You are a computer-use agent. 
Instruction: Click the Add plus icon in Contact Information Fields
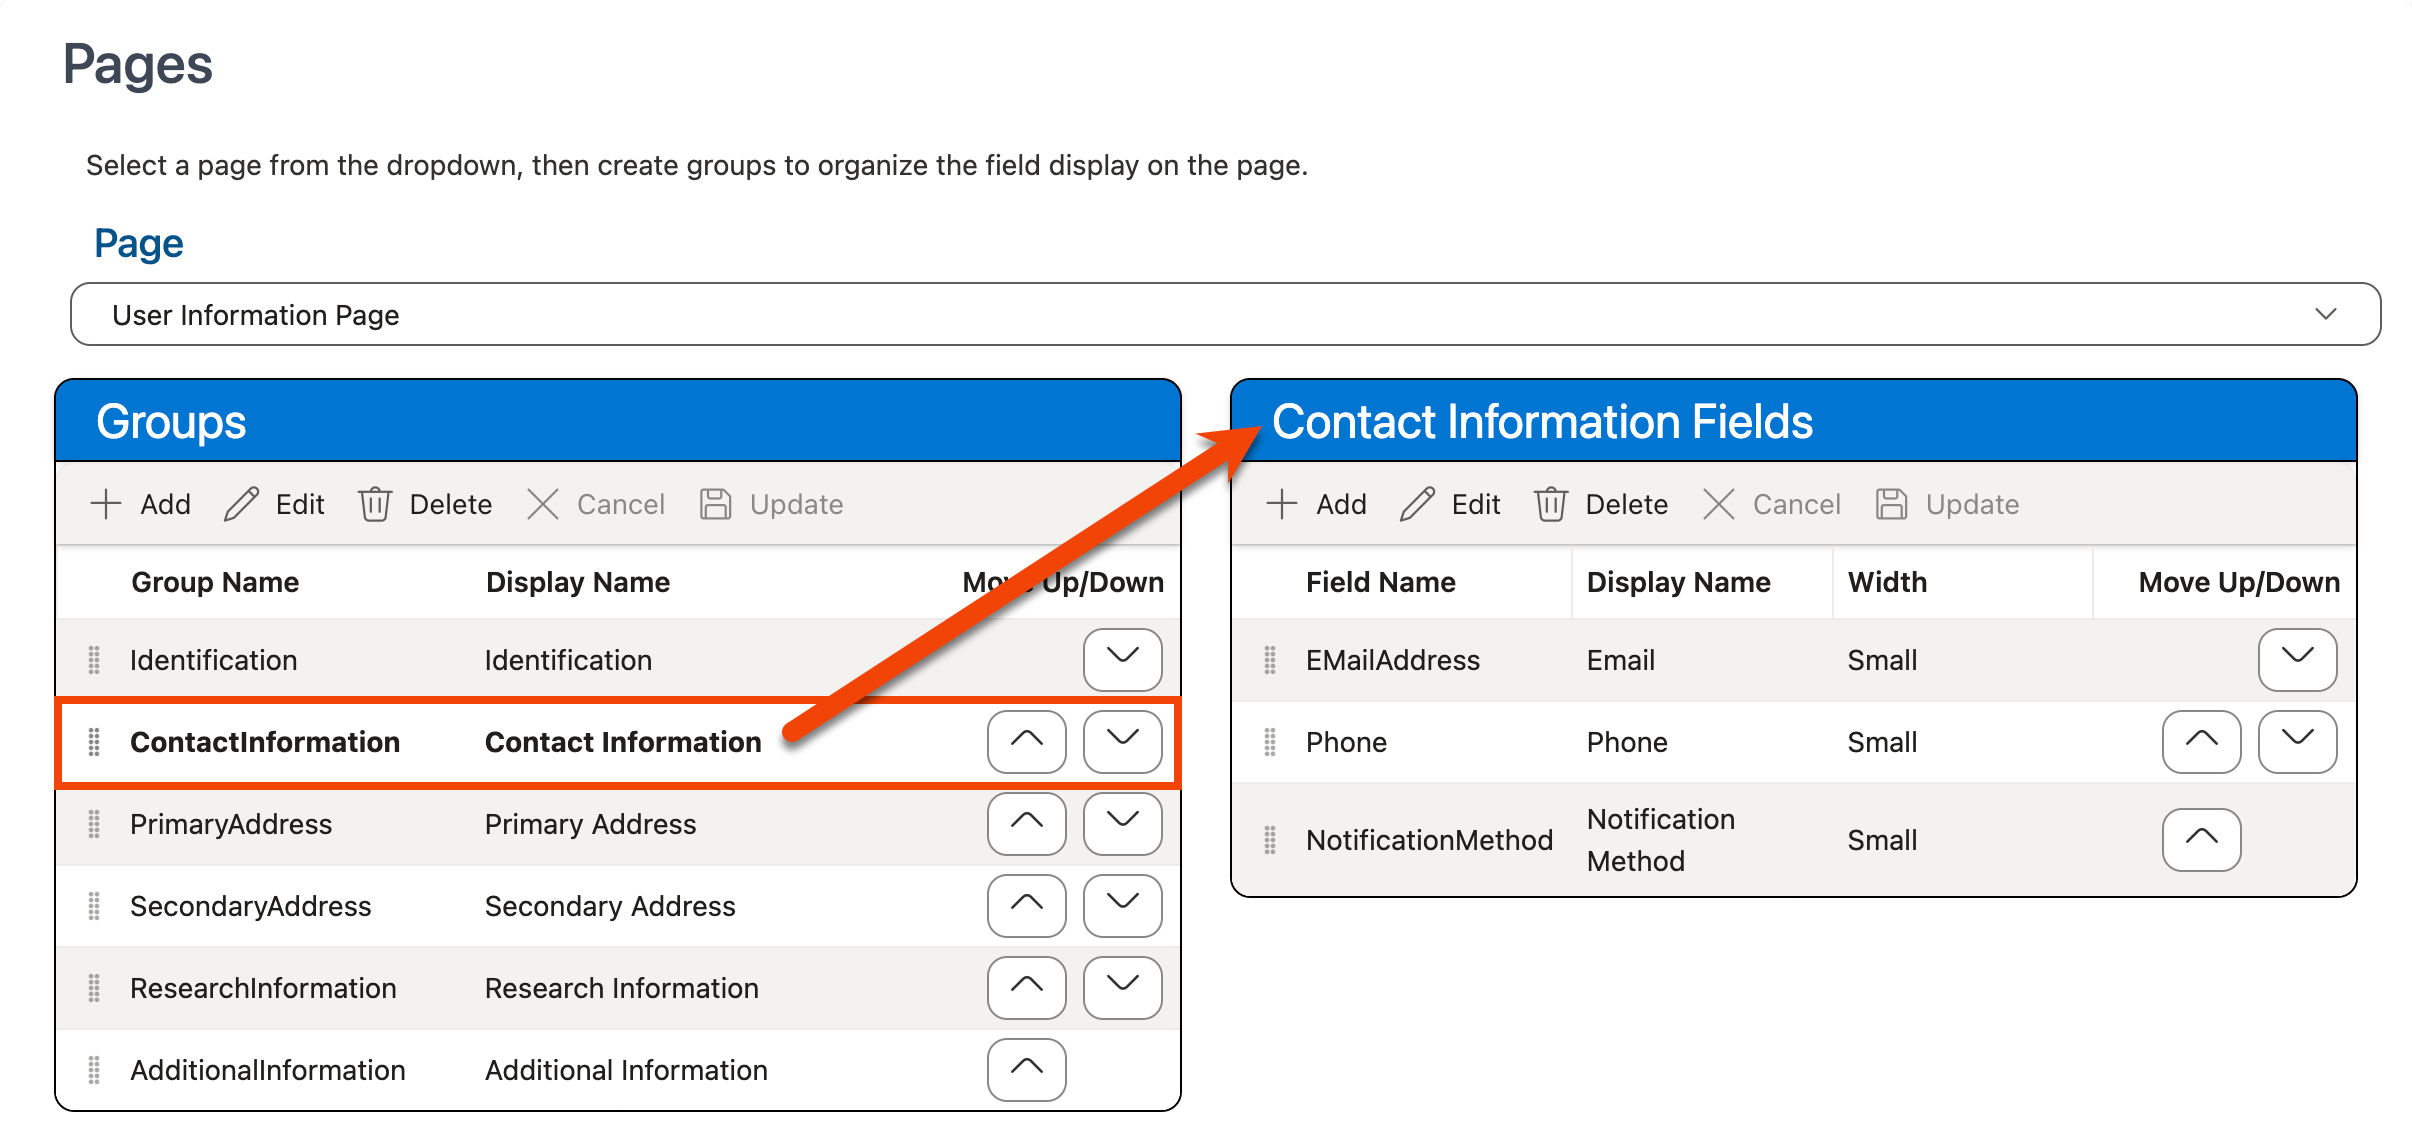tap(1282, 504)
